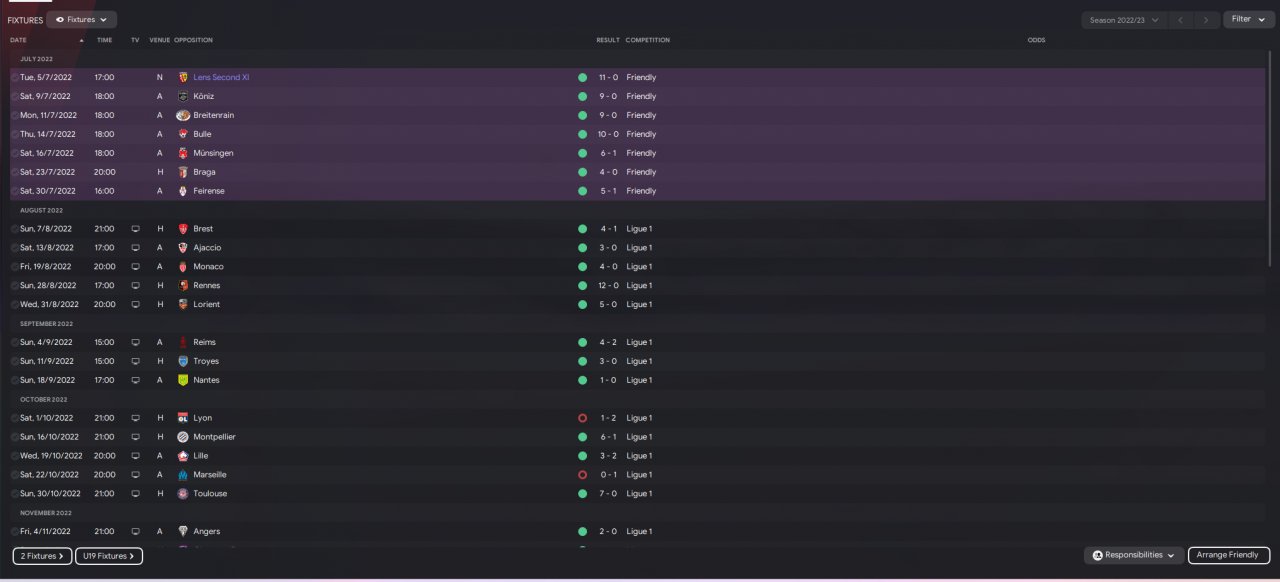Screen dimensions: 1280x582
Task: Open the Fixtures view dropdown
Action: pyautogui.click(x=81, y=19)
